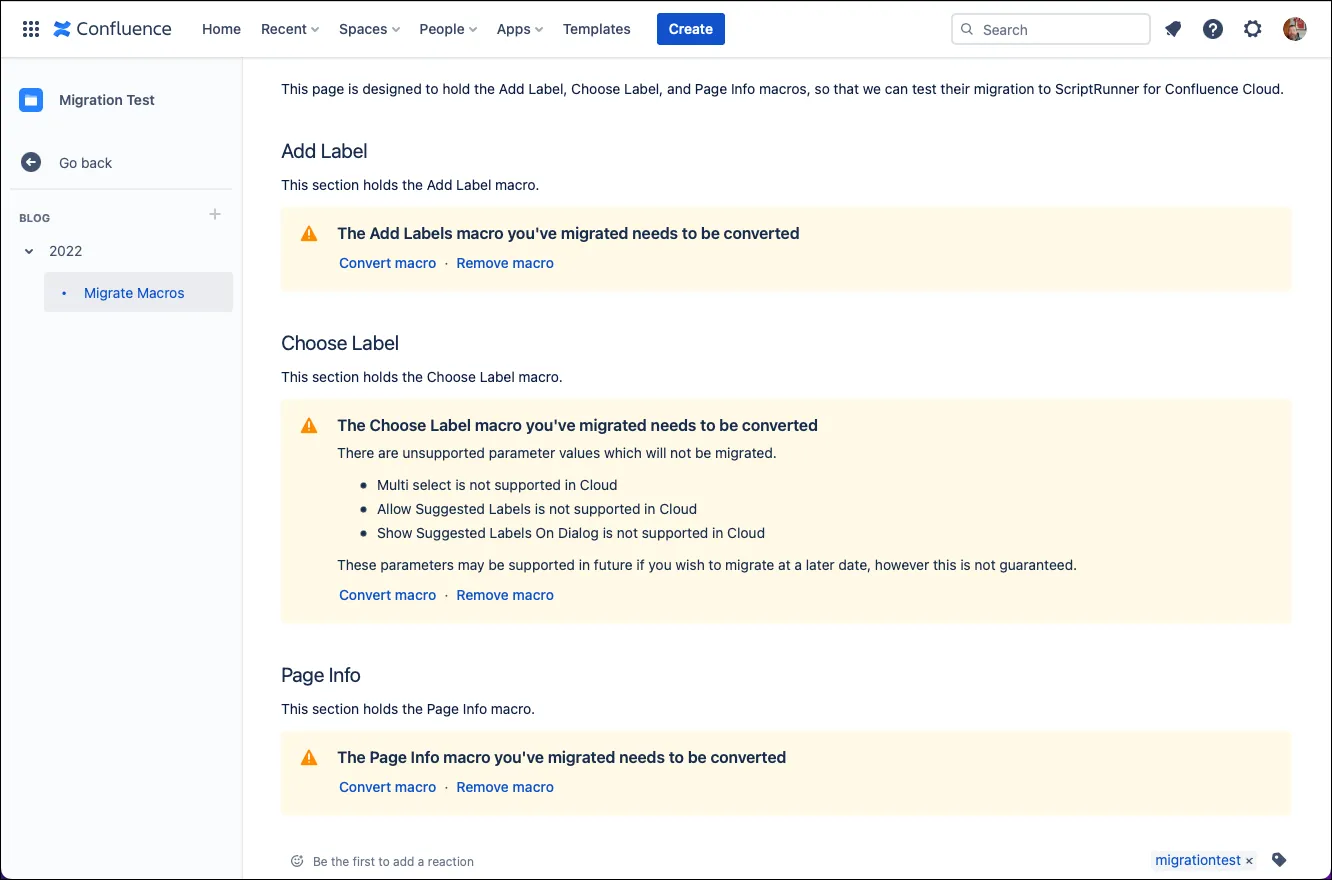This screenshot has height=880, width=1332.
Task: Open Templates in top navigation
Action: (x=597, y=29)
